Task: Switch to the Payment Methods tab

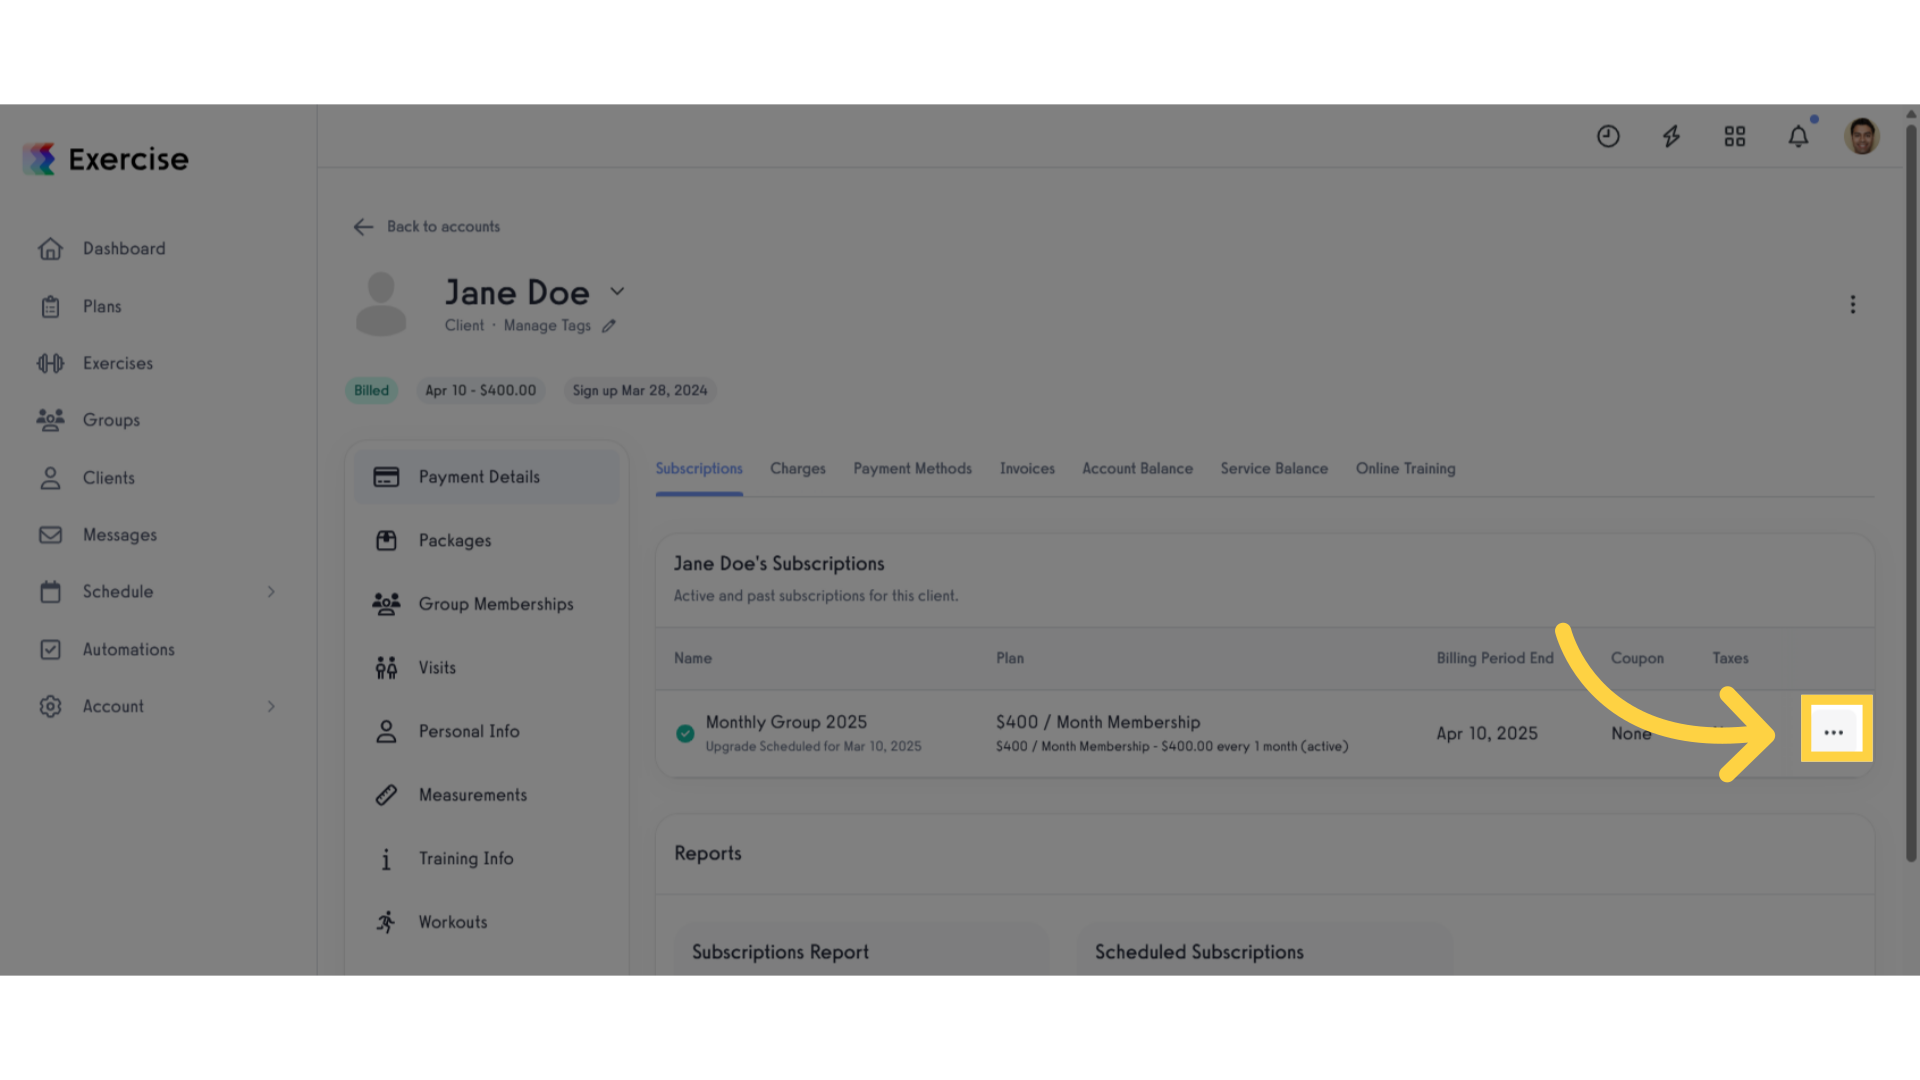Action: click(x=913, y=469)
